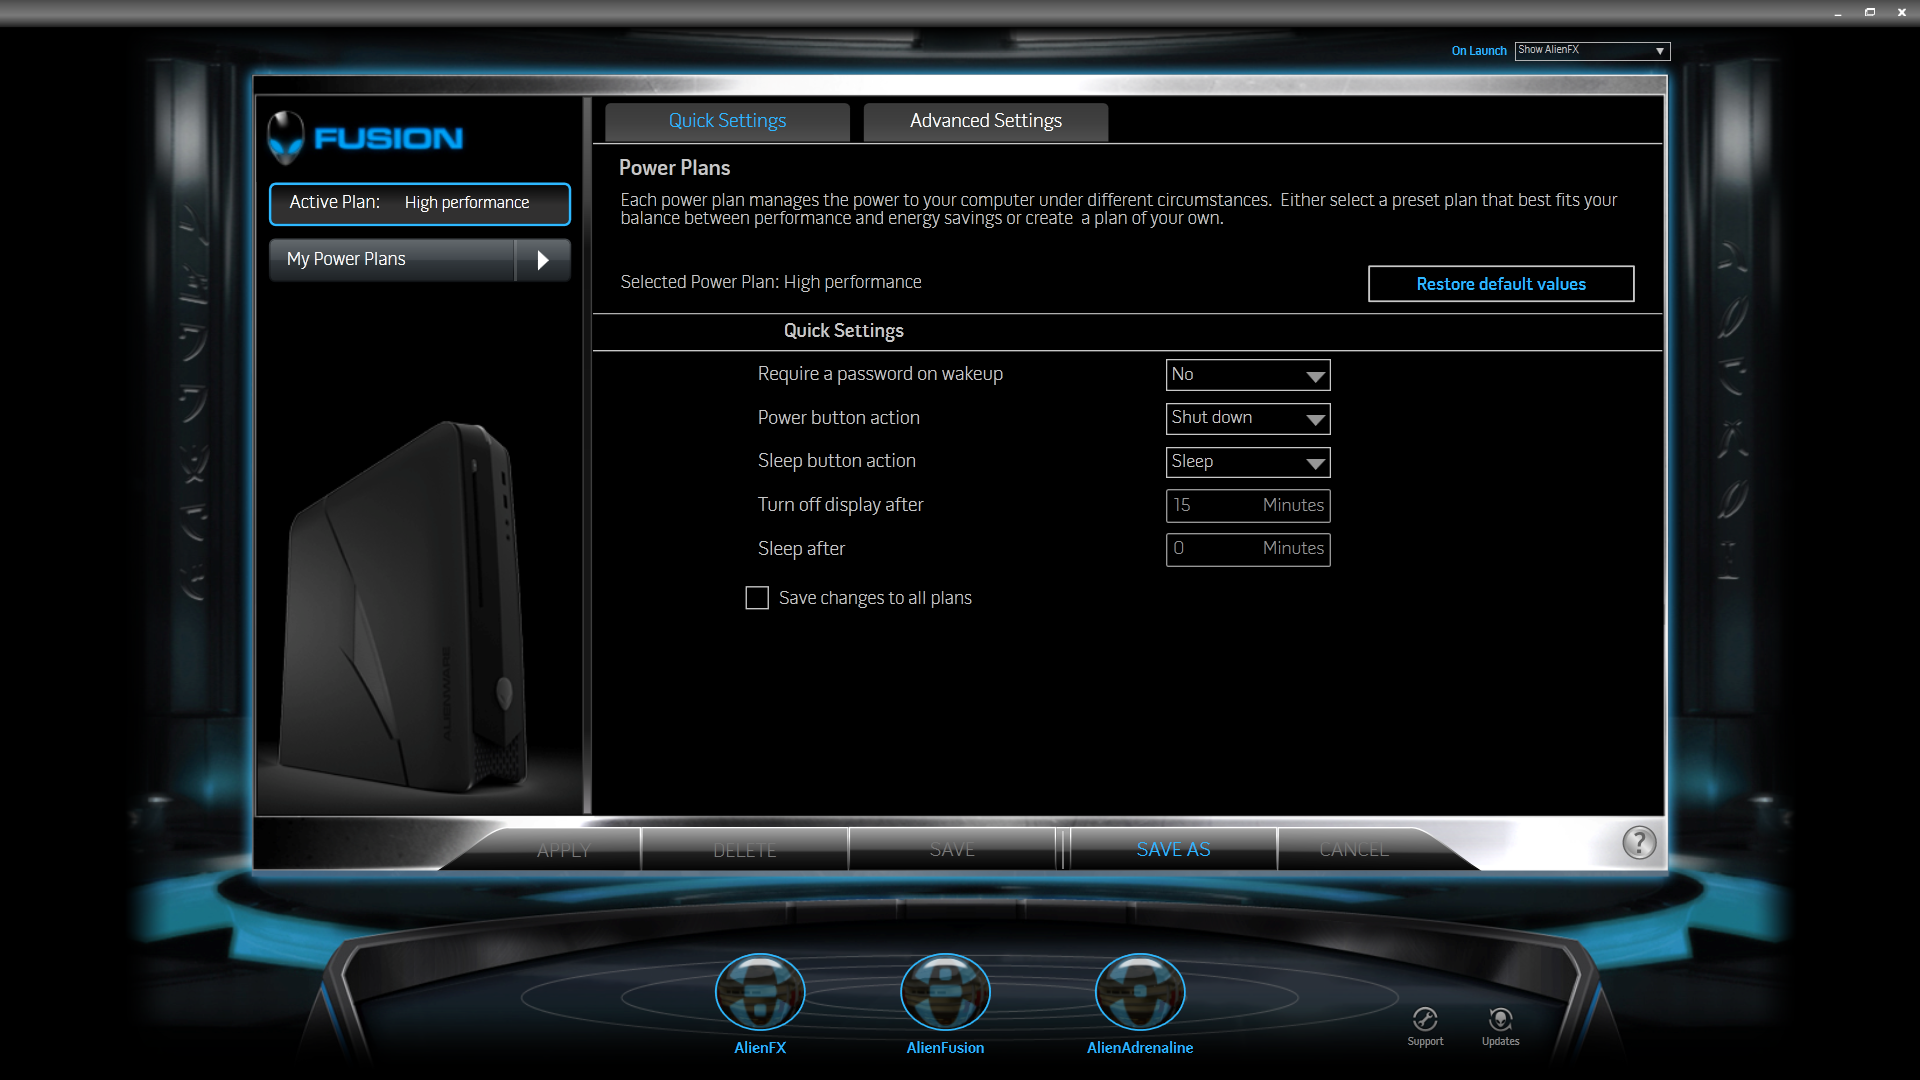1920x1080 pixels.
Task: Open the Power button action dropdown
Action: (1248, 418)
